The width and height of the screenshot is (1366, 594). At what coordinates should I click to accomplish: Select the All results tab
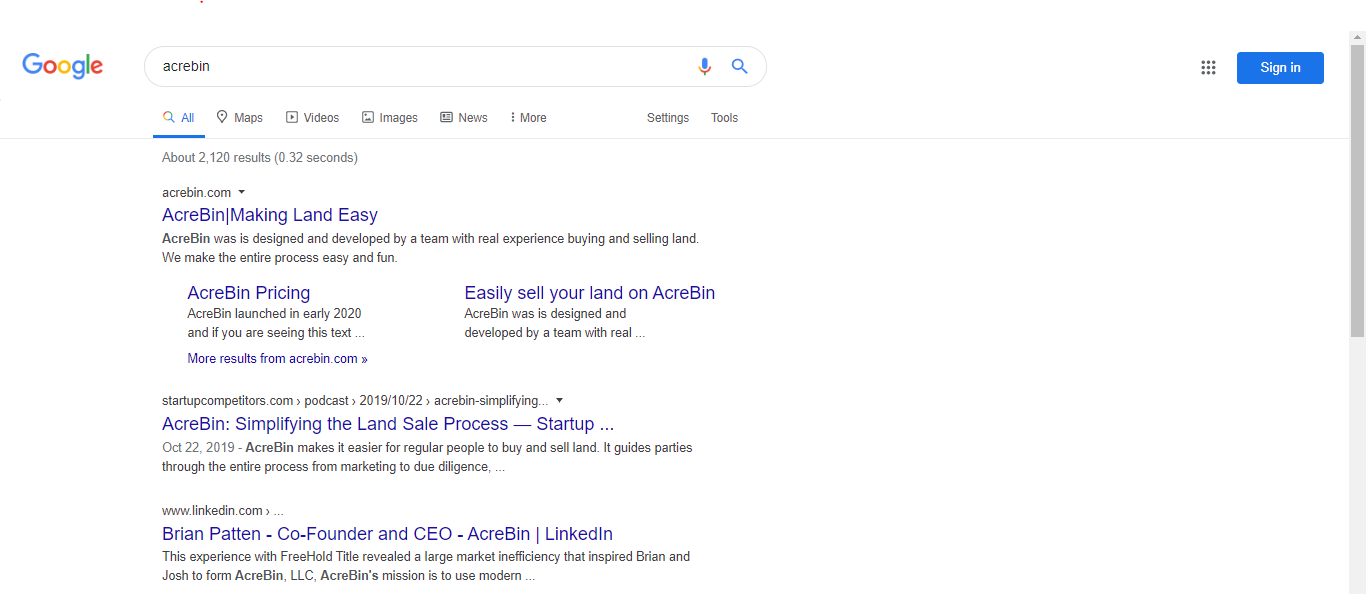point(179,118)
